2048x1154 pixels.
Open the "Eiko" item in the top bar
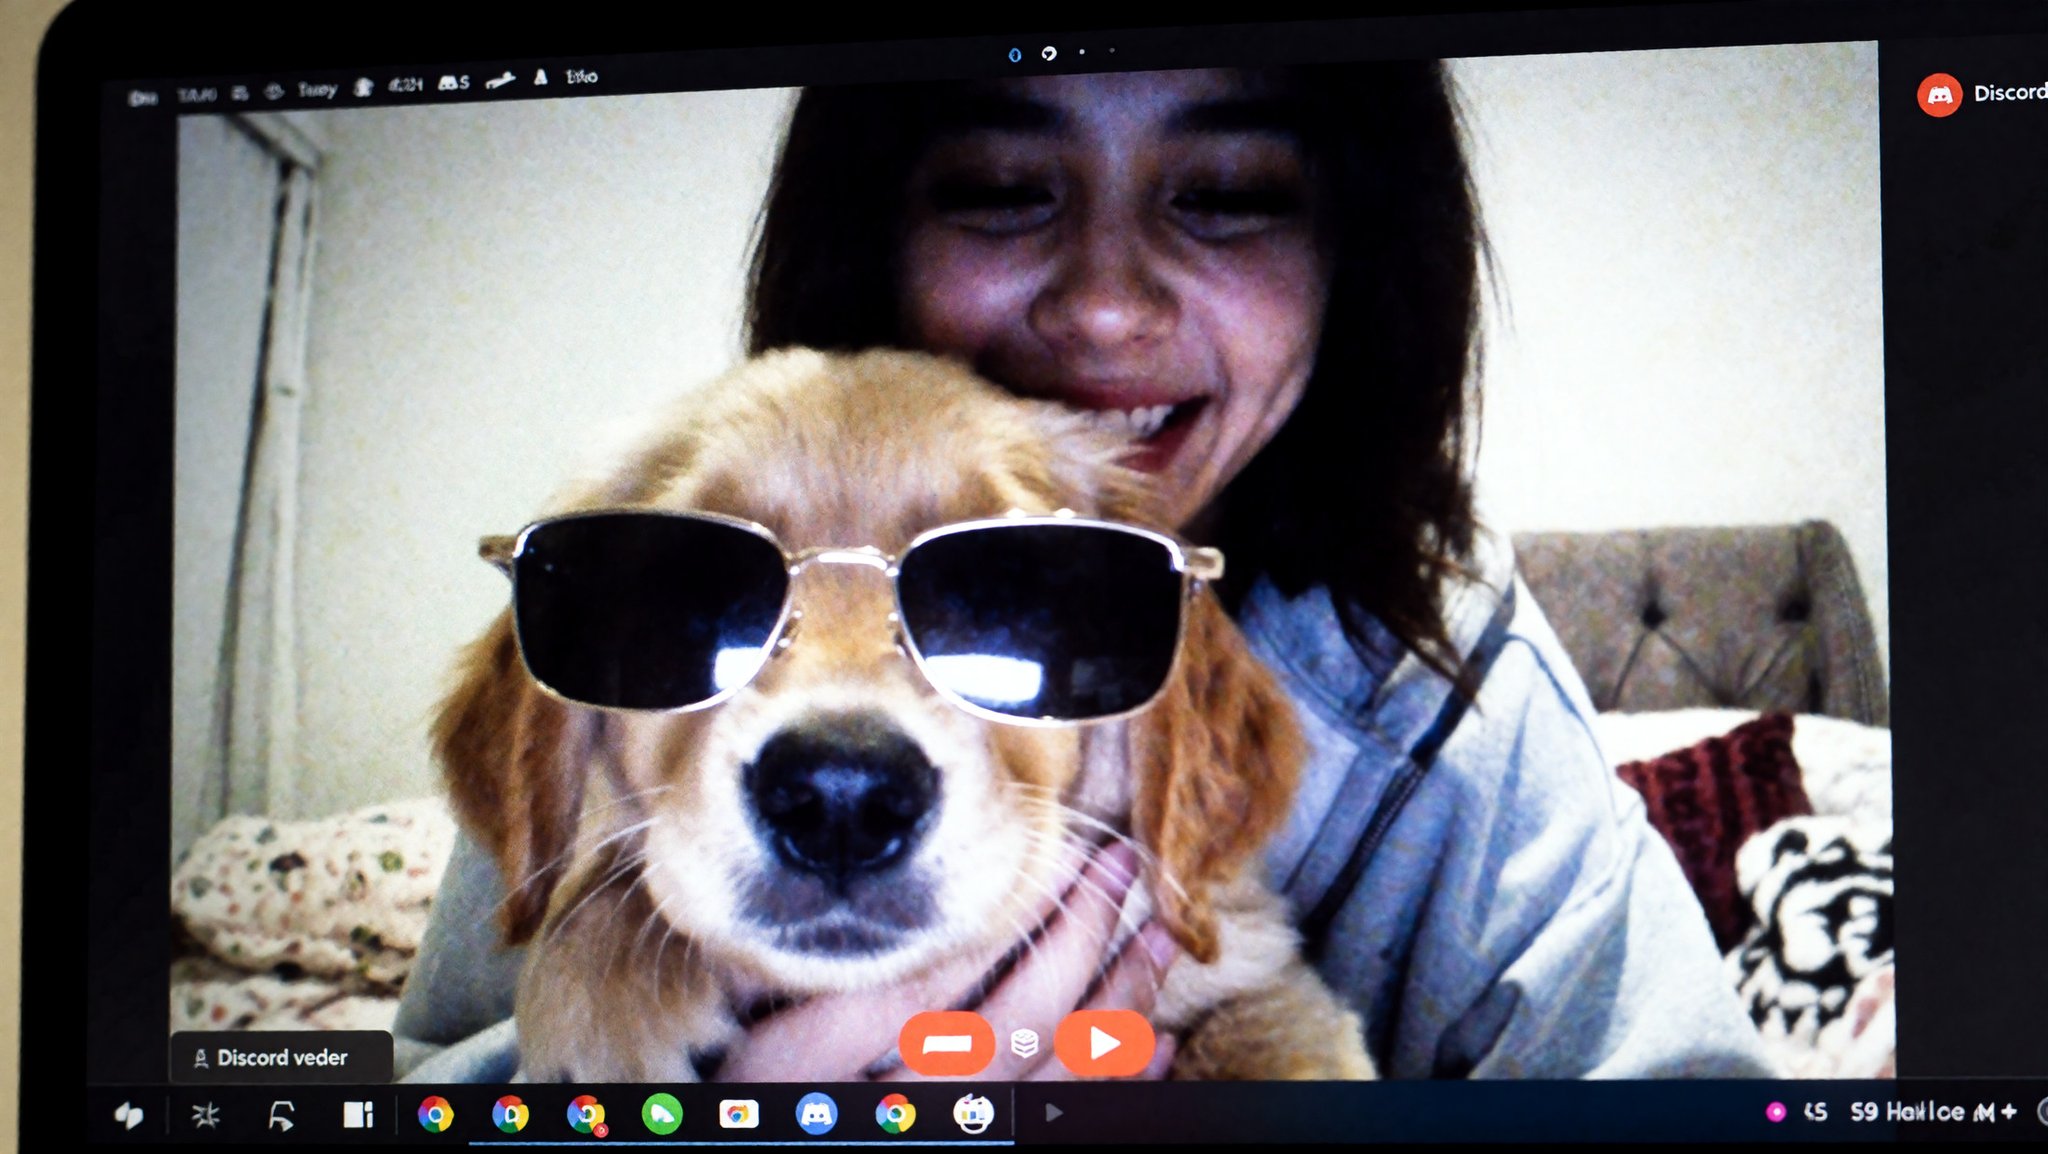581,76
